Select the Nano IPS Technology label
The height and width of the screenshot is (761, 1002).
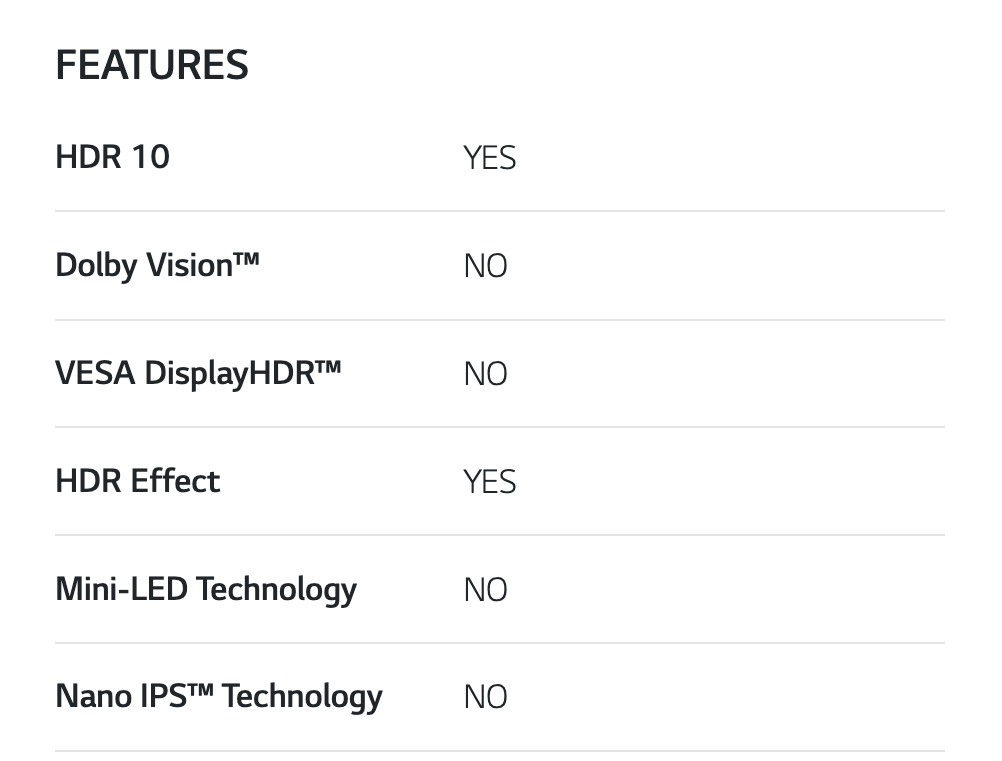pos(219,696)
